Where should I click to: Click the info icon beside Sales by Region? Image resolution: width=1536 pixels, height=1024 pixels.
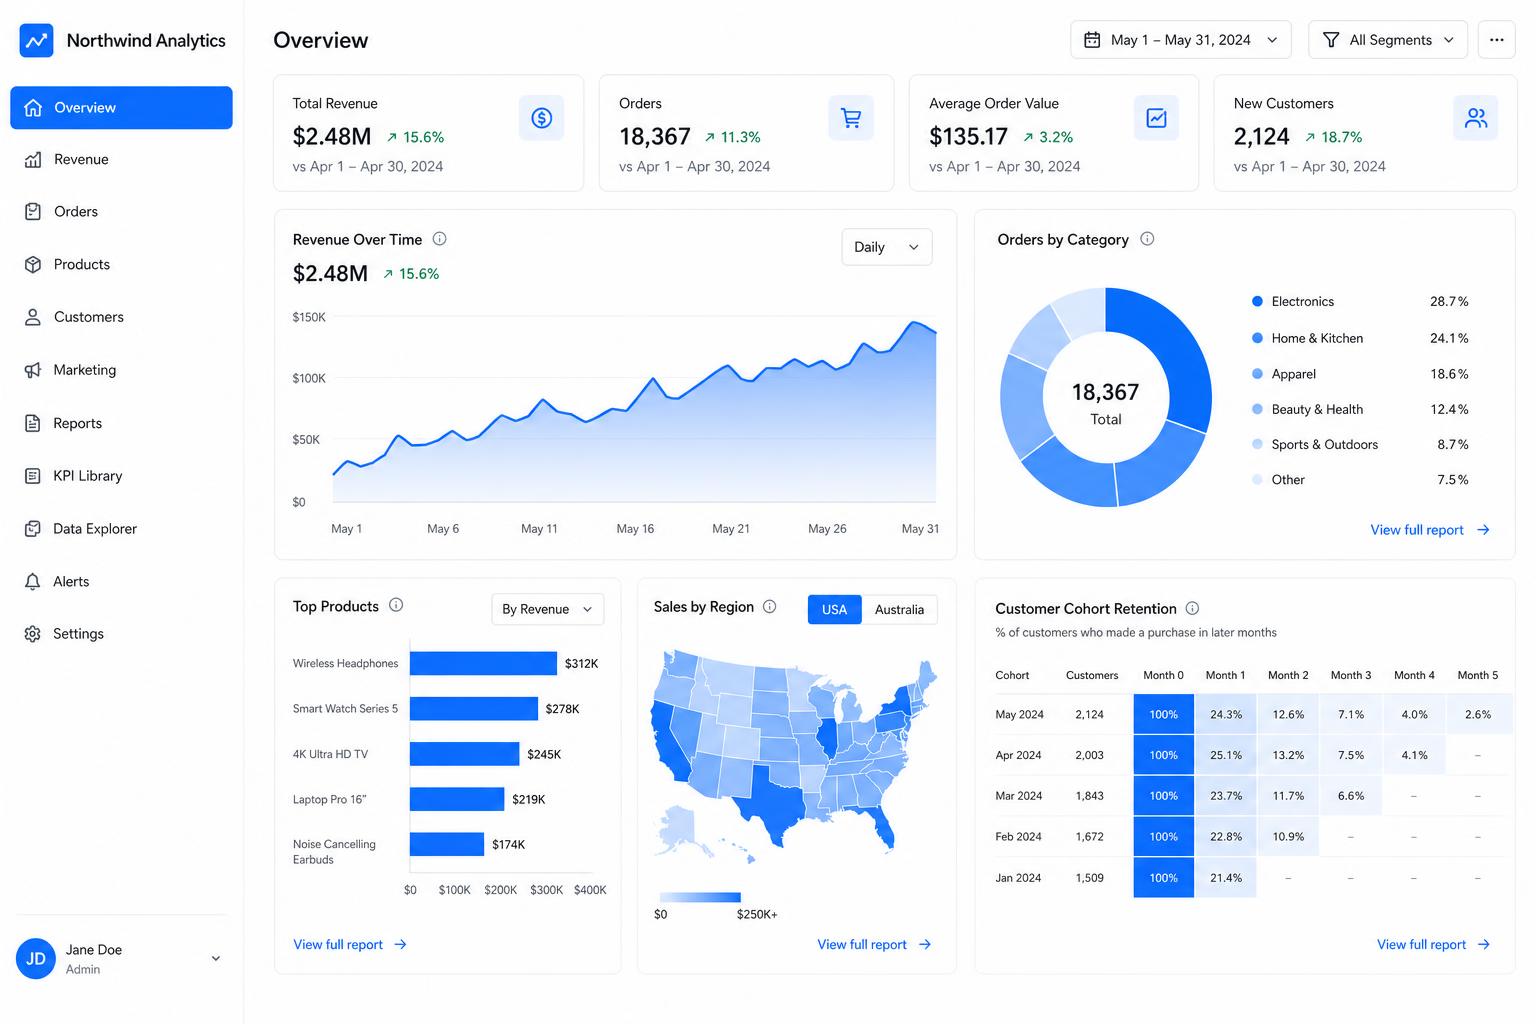(x=770, y=606)
